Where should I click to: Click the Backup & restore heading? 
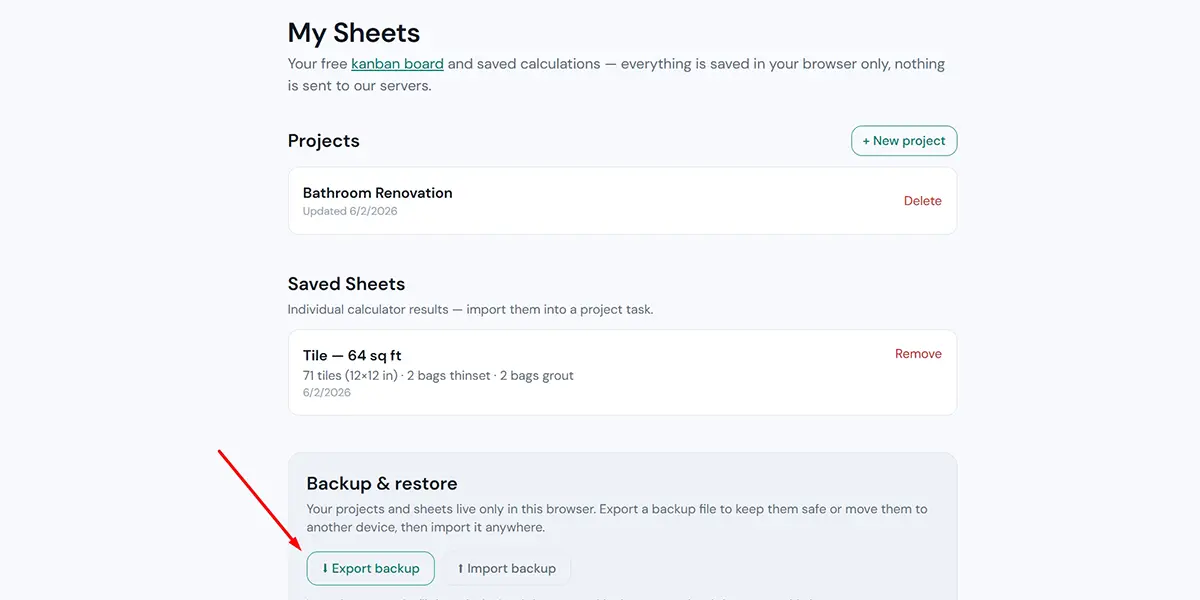[382, 484]
